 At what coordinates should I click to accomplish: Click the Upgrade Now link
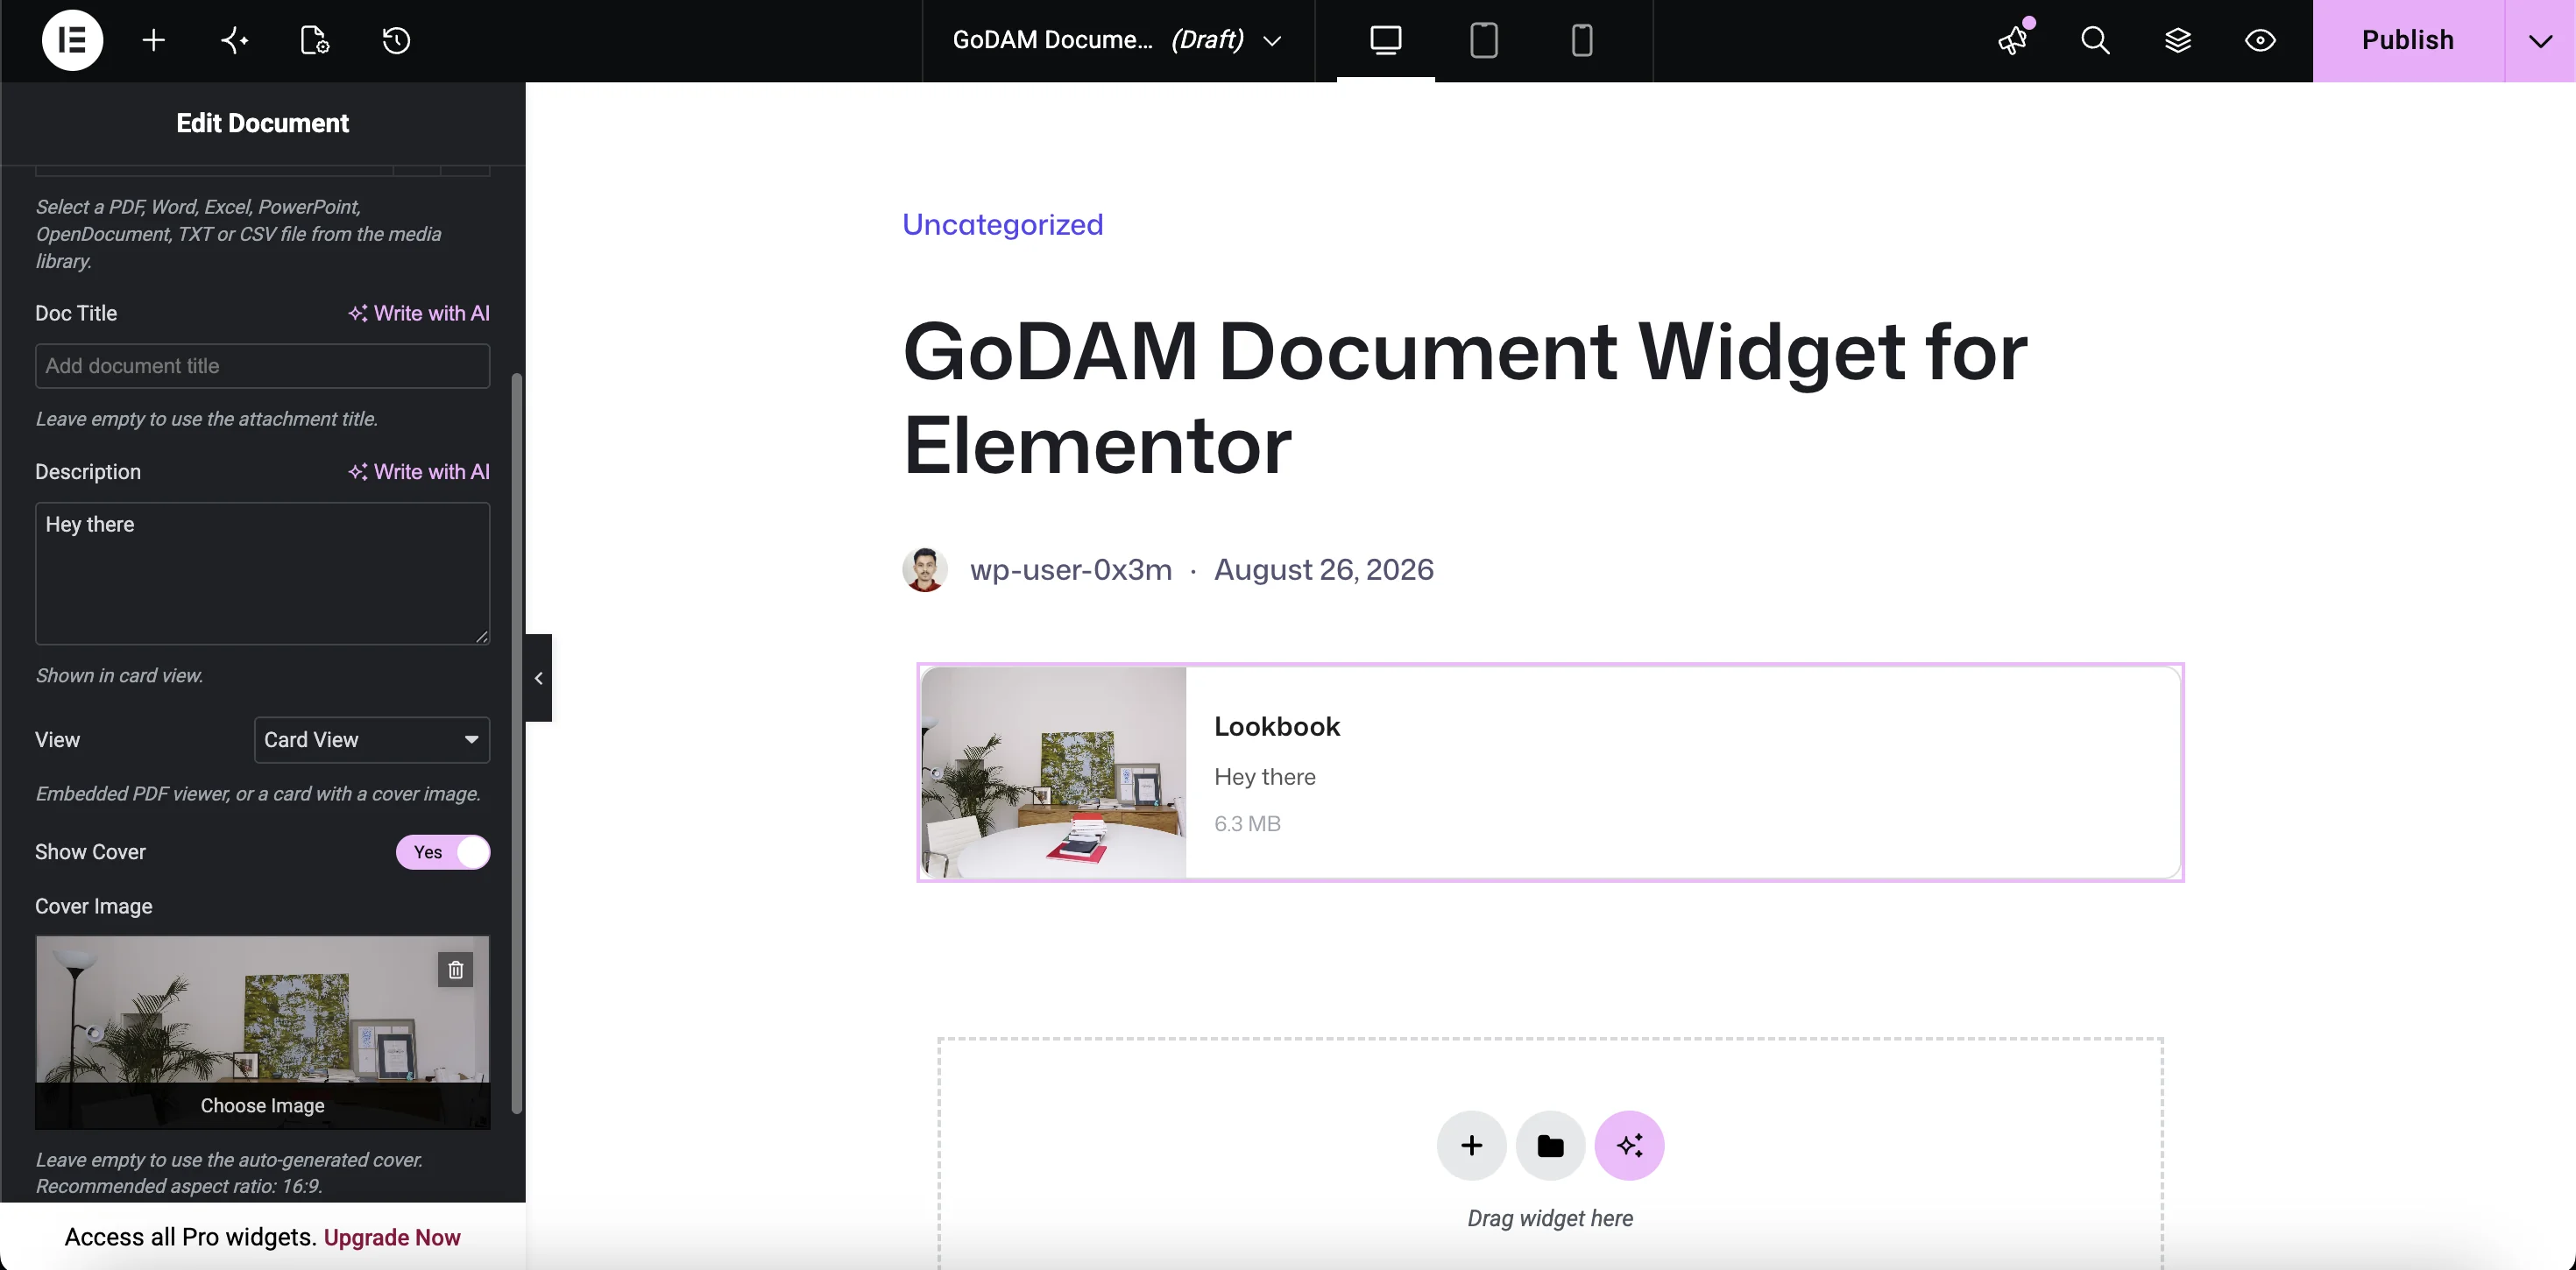[392, 1237]
